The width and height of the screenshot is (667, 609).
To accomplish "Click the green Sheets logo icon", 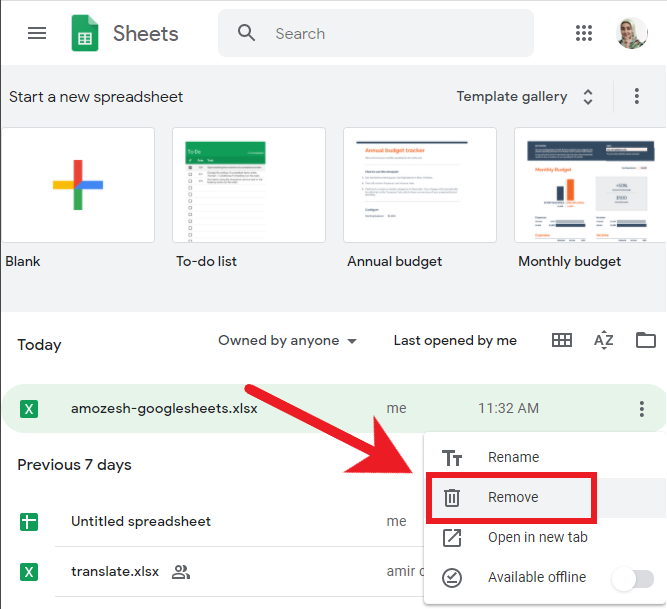I will (85, 33).
